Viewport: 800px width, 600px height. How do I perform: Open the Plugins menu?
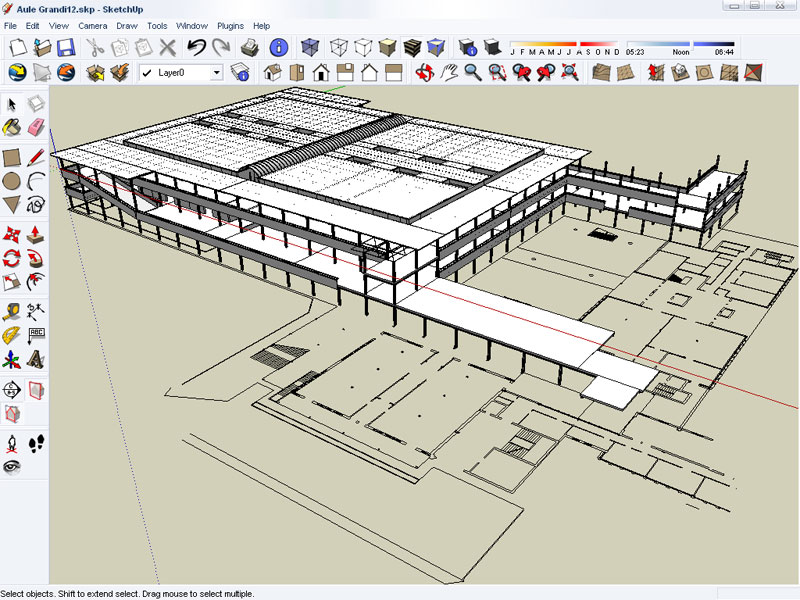[x=230, y=25]
